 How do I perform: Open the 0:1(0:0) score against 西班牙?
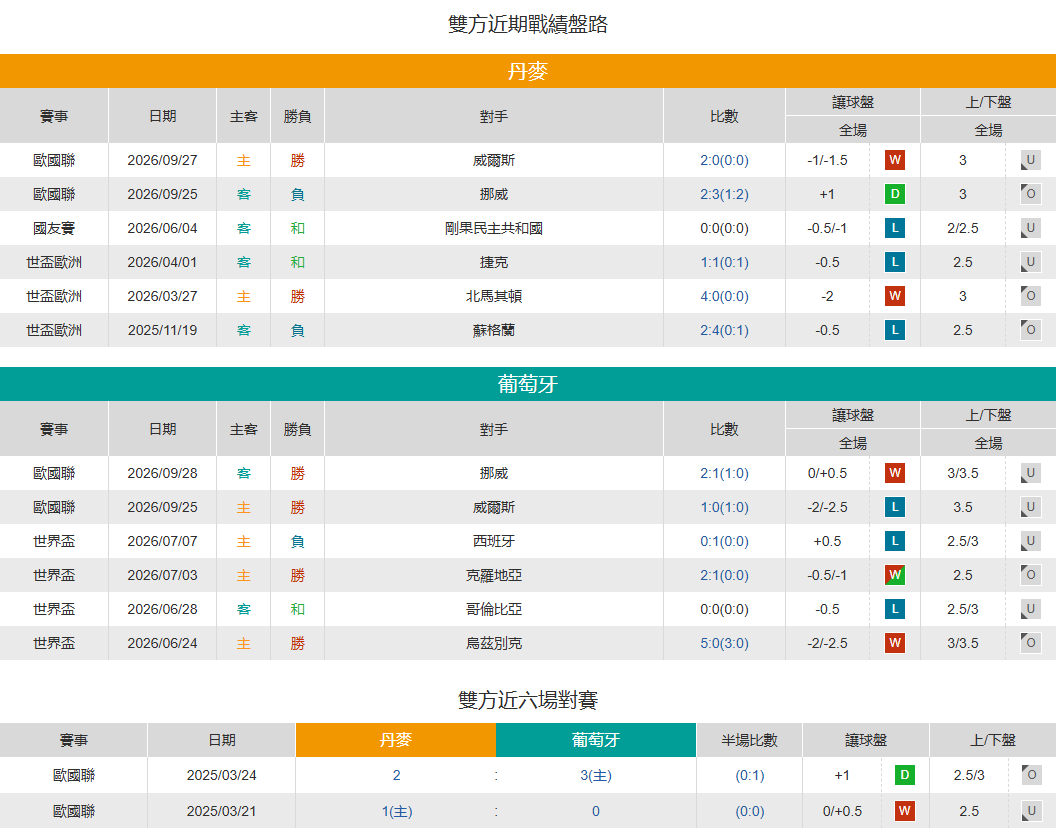coord(724,541)
